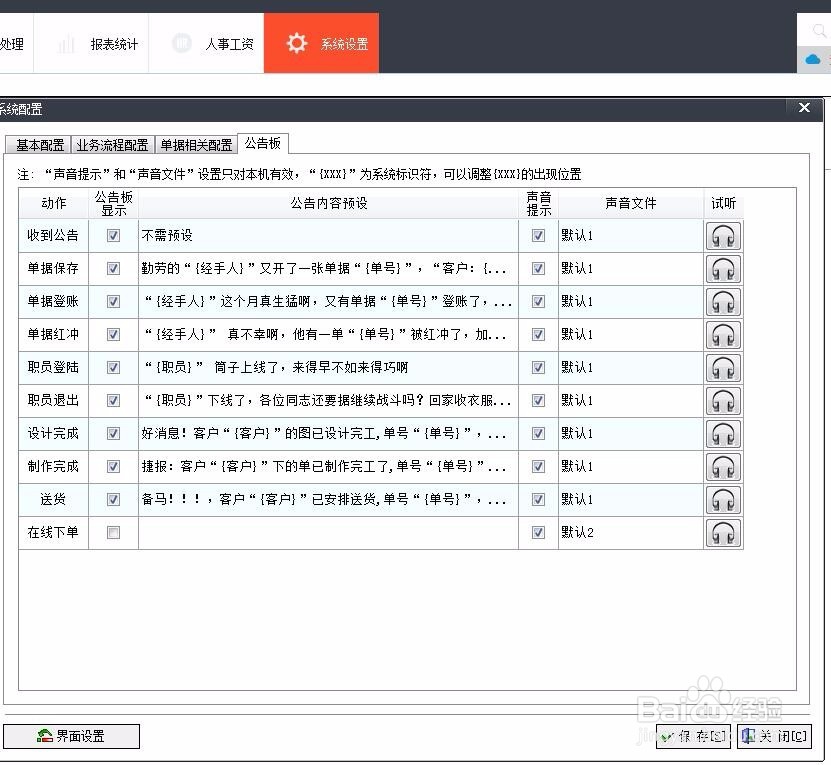This screenshot has height=765, width=831.
Task: Switch to the 基本配置 tab
Action: (x=37, y=143)
